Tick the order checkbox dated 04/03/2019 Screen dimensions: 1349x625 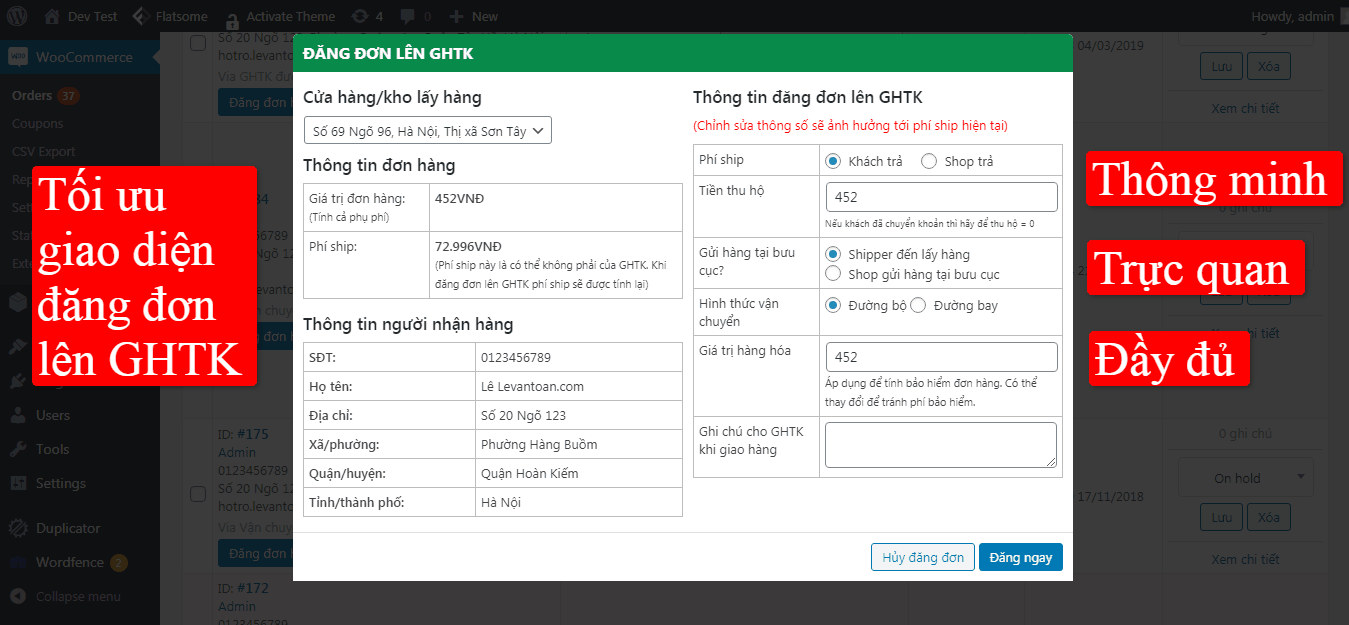(198, 43)
